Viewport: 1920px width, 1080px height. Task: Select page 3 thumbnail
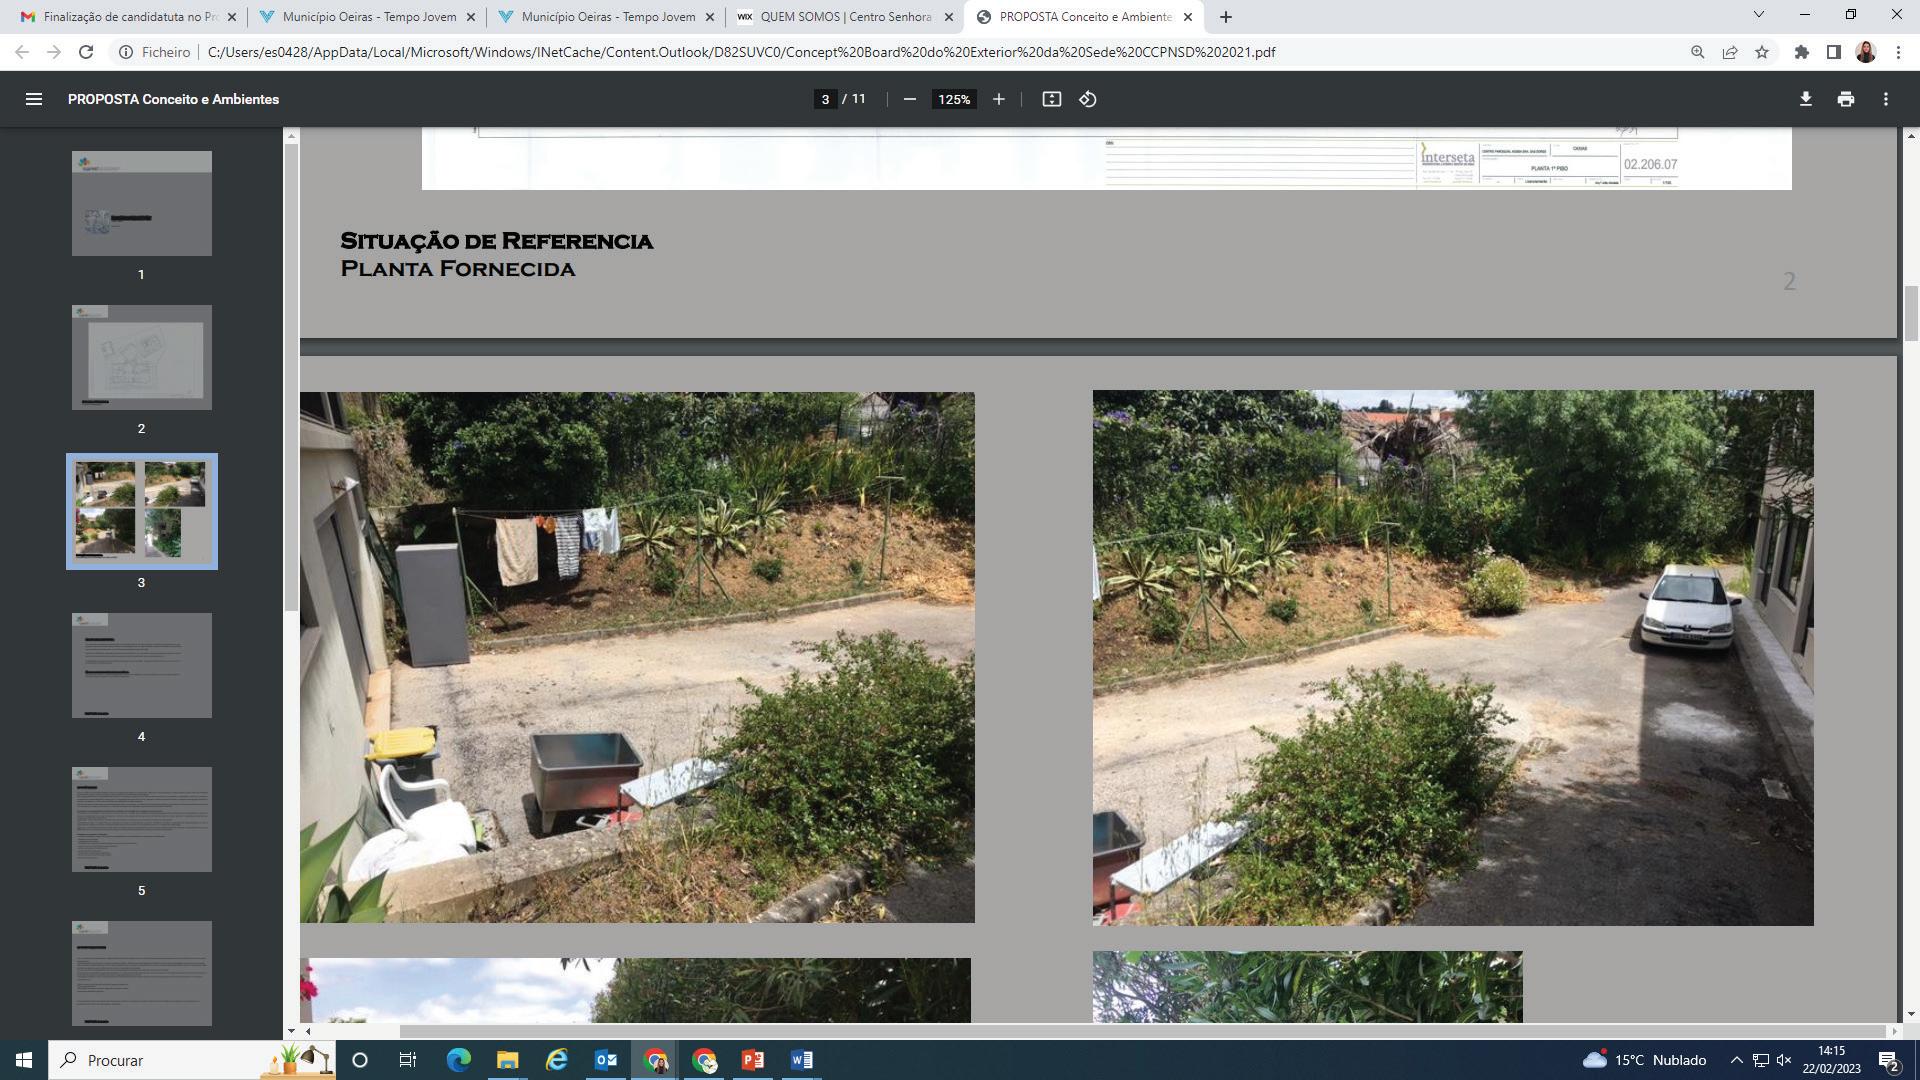point(142,511)
